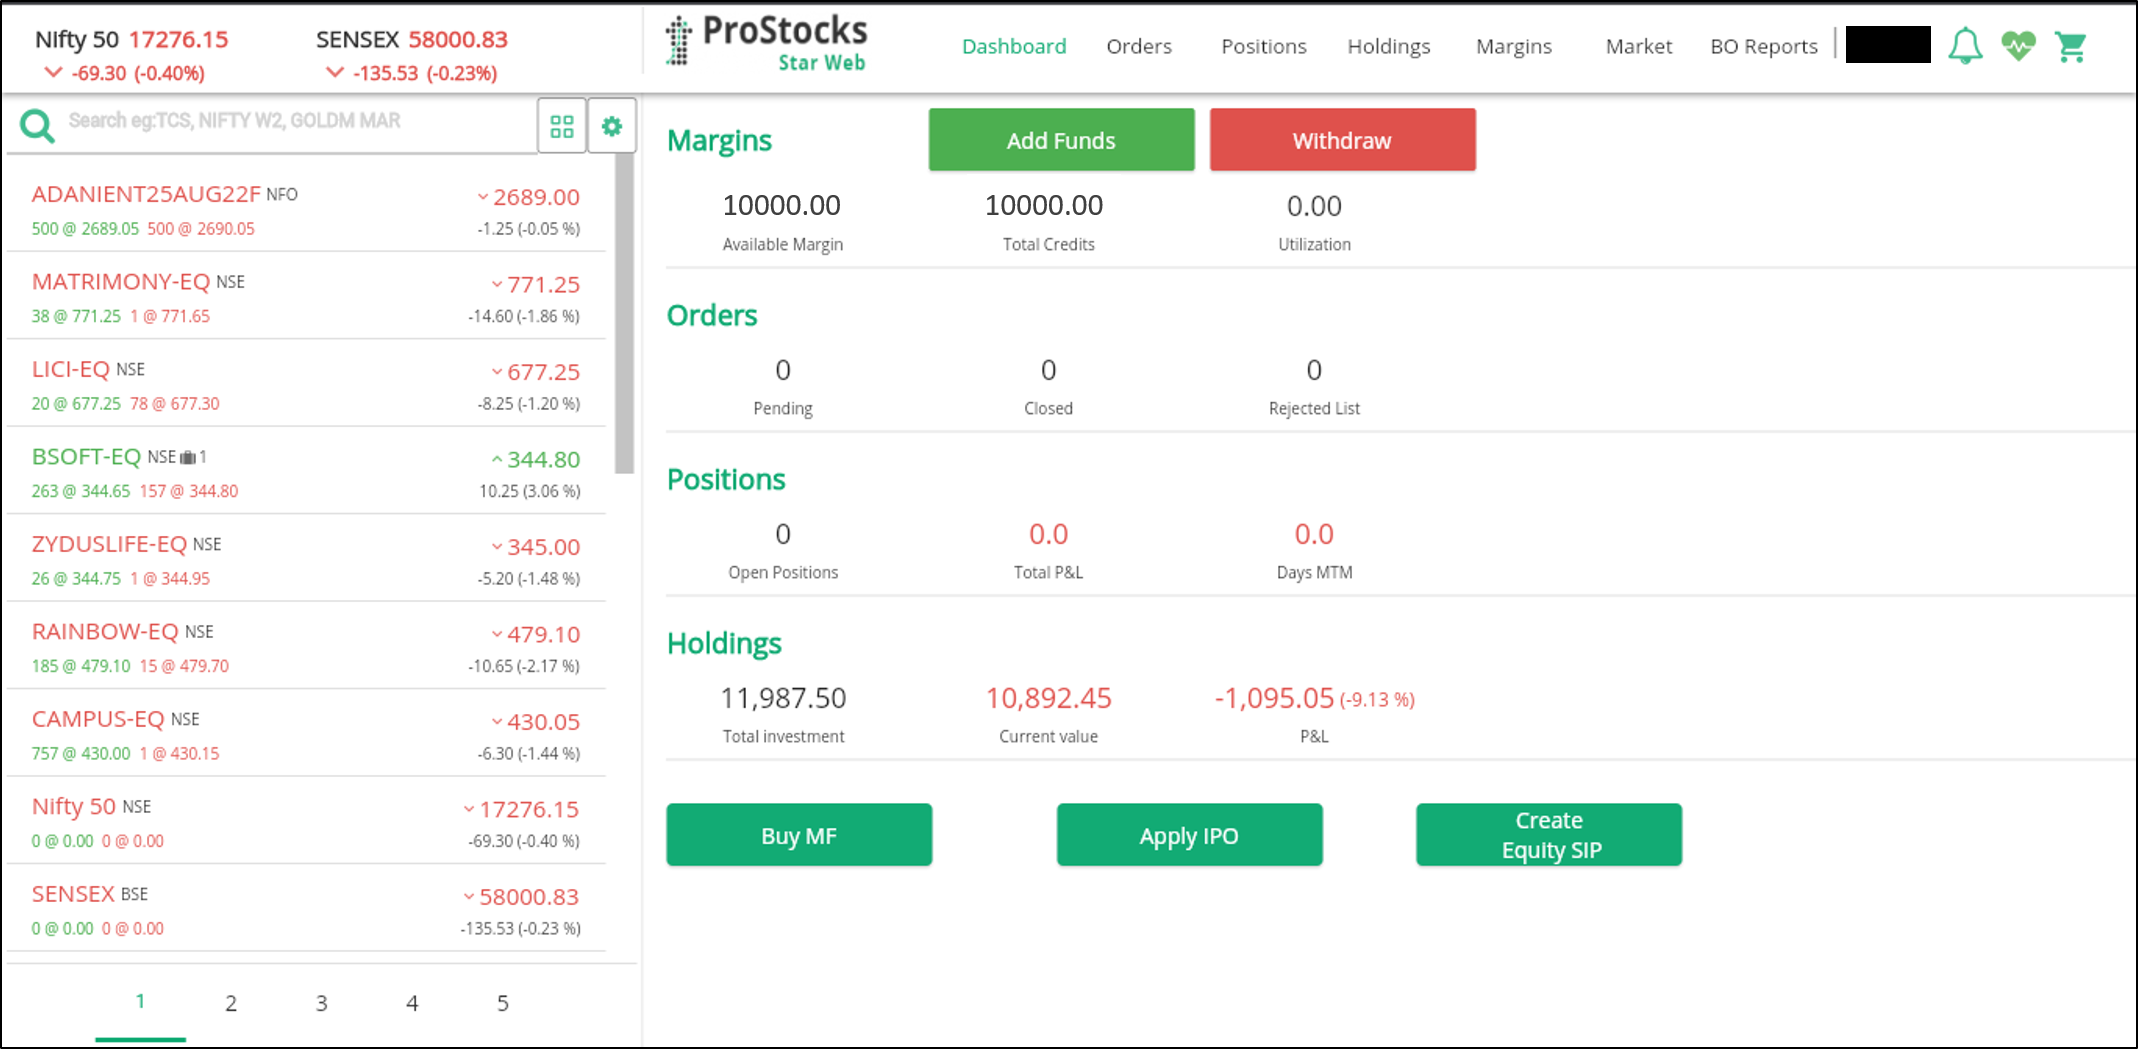Open BO Reports menu
This screenshot has height=1049, width=2138.
(1764, 46)
